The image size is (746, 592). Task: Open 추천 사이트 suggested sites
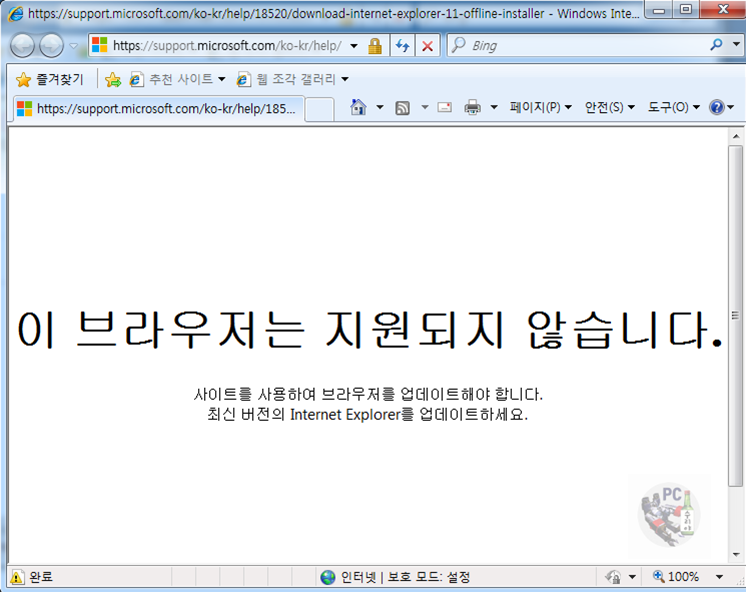177,79
